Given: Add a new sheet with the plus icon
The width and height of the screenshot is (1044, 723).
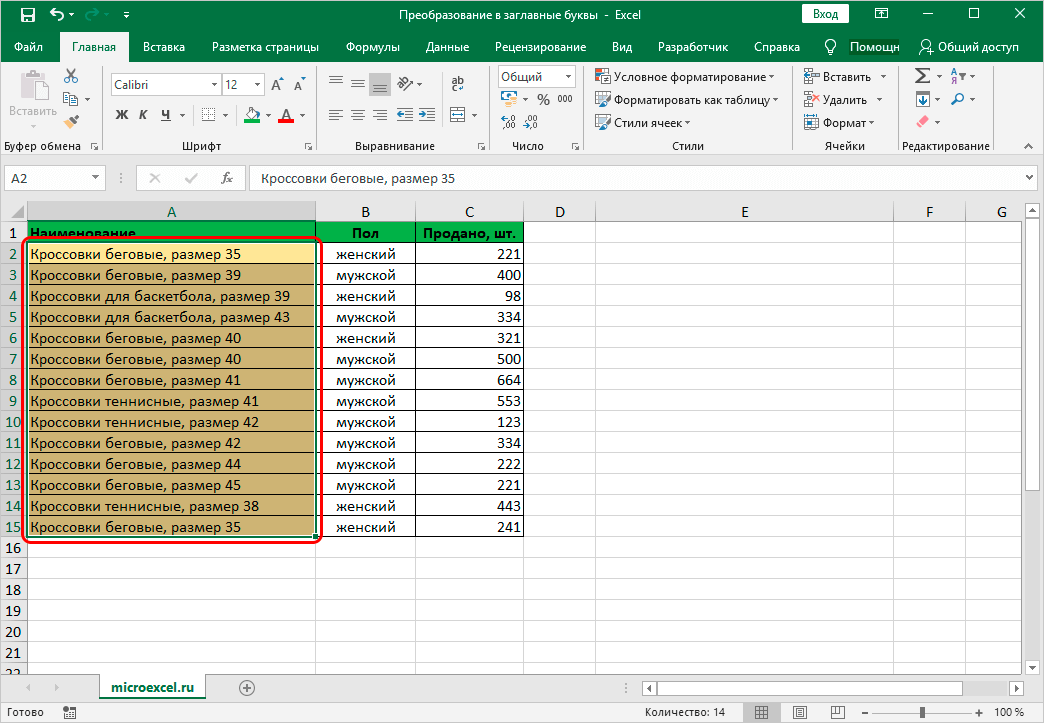Looking at the screenshot, I should click(247, 687).
